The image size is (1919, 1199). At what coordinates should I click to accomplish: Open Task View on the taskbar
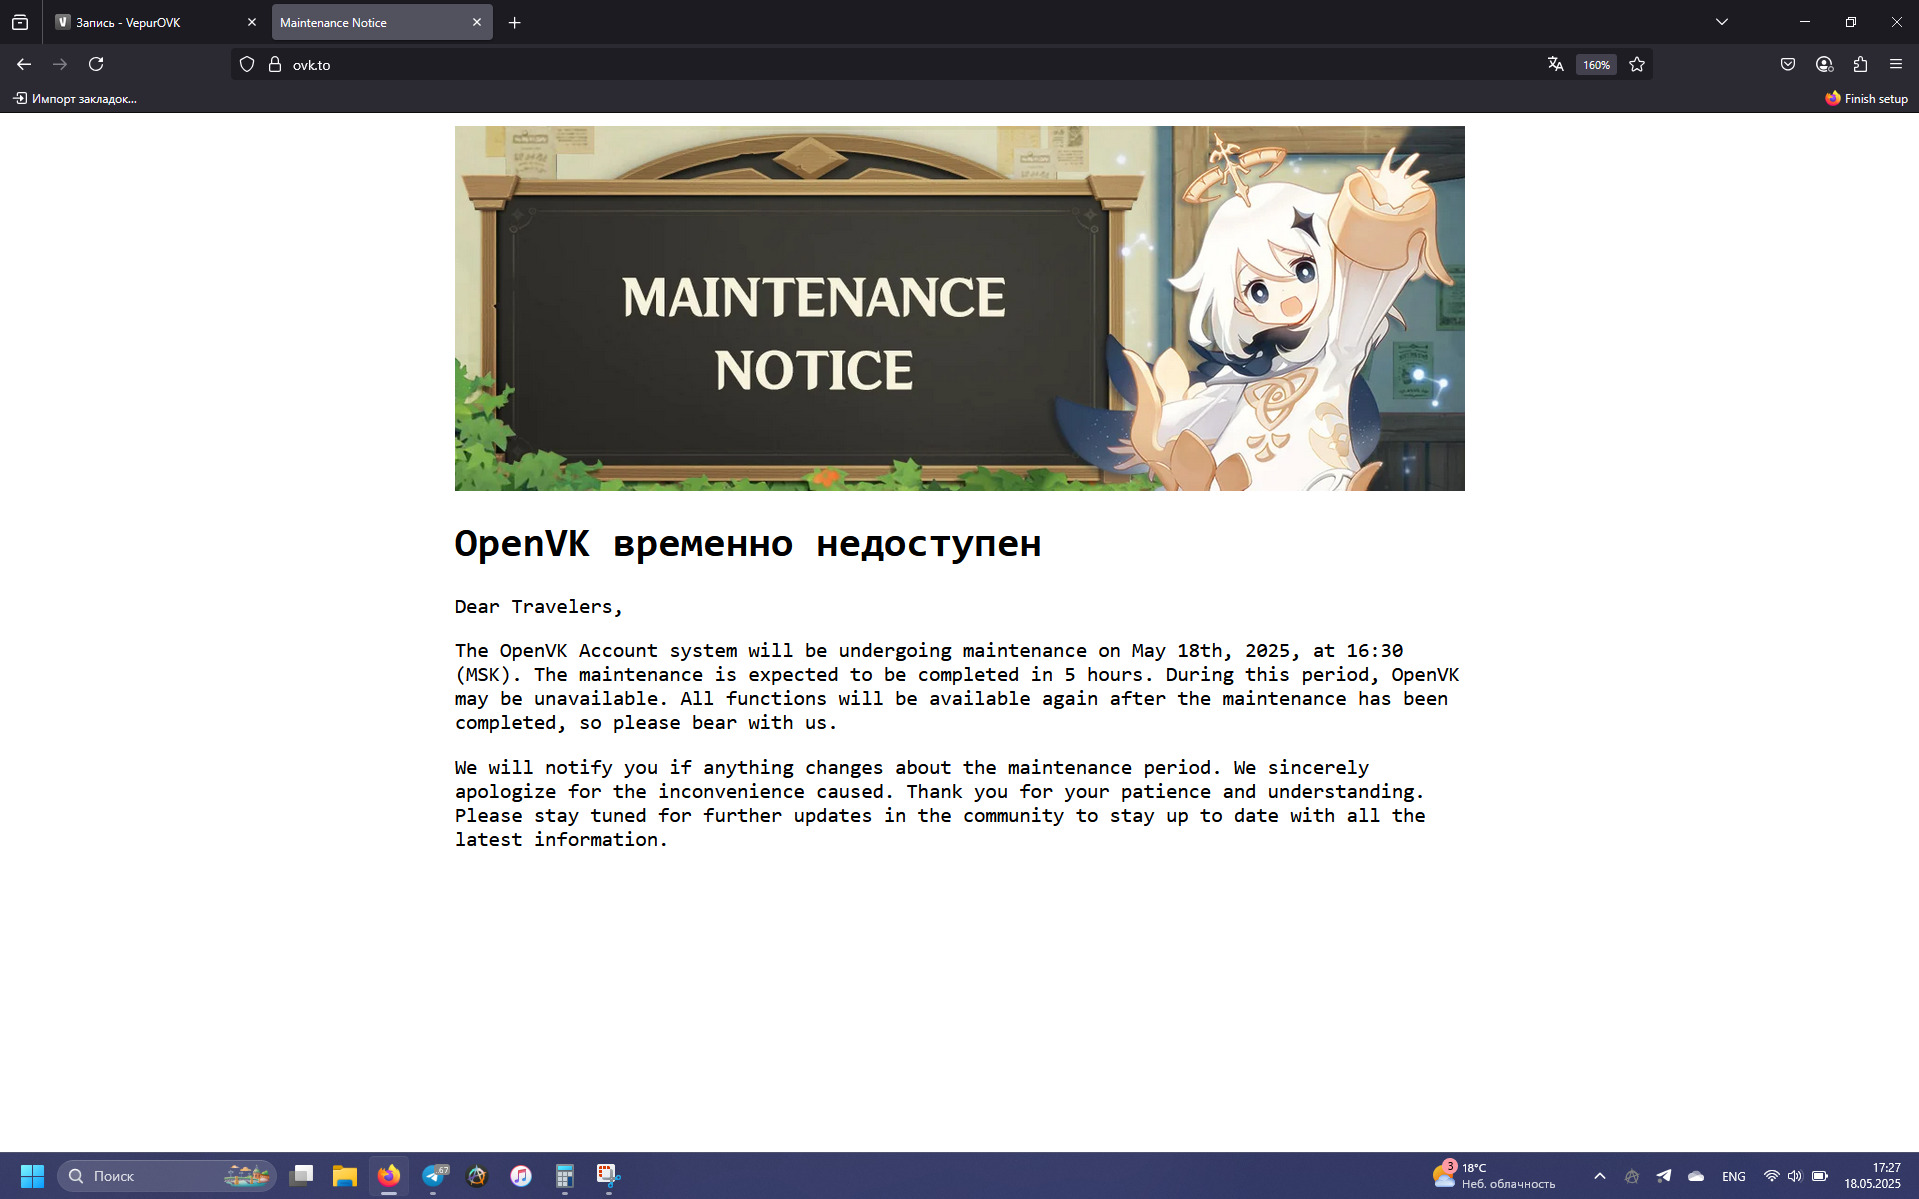[x=301, y=1176]
